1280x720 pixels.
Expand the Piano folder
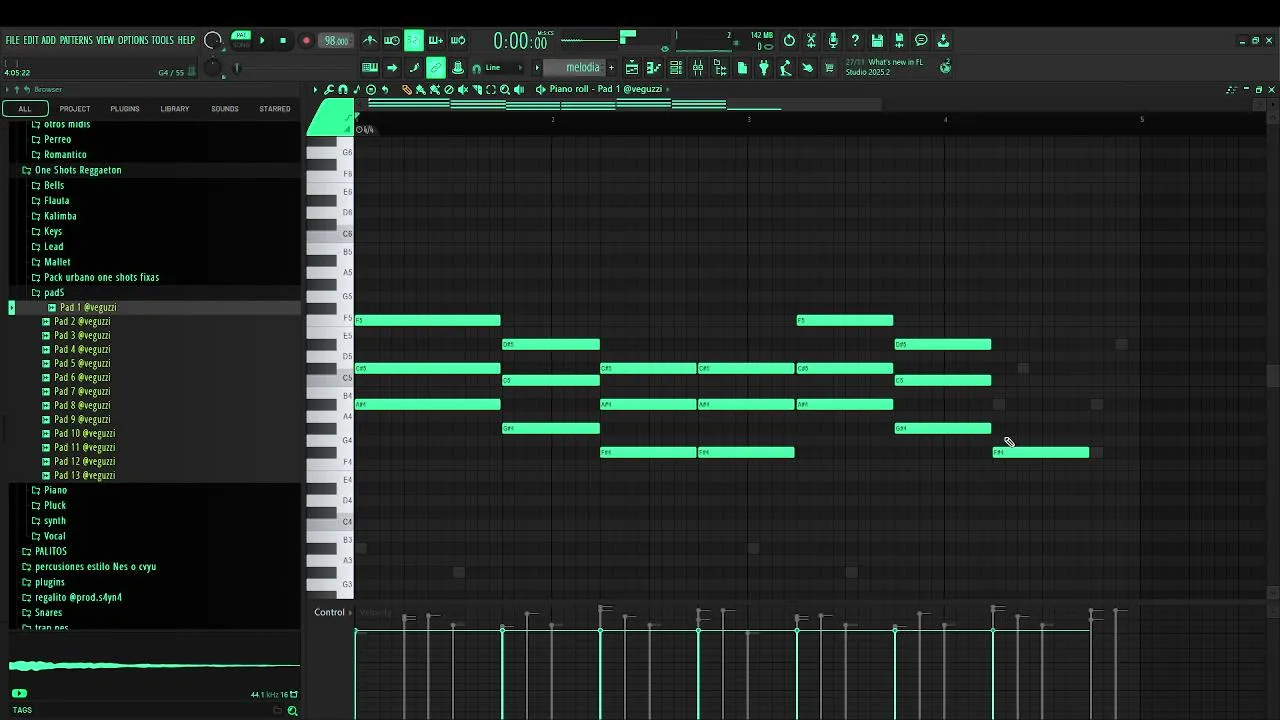56,490
